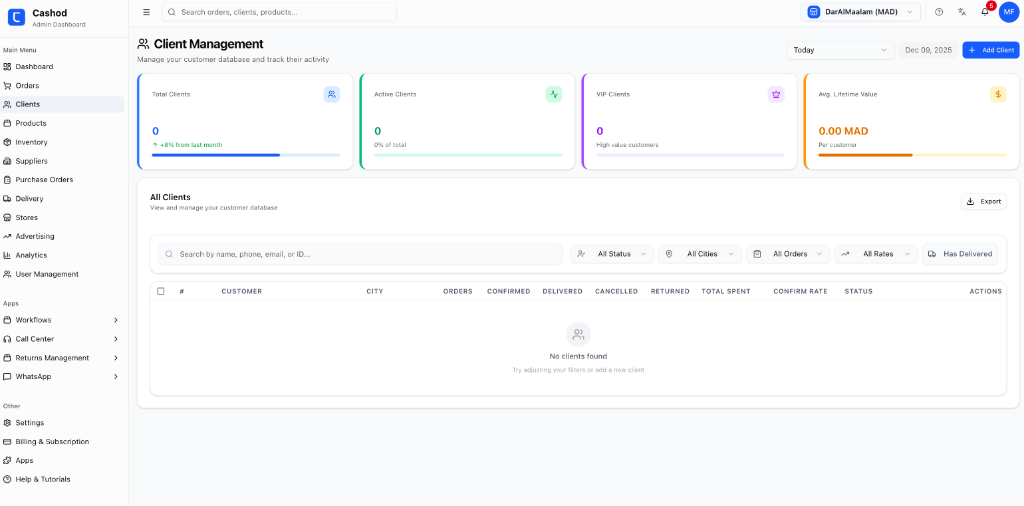Export the client list
The image size is (1024, 506).
983,201
